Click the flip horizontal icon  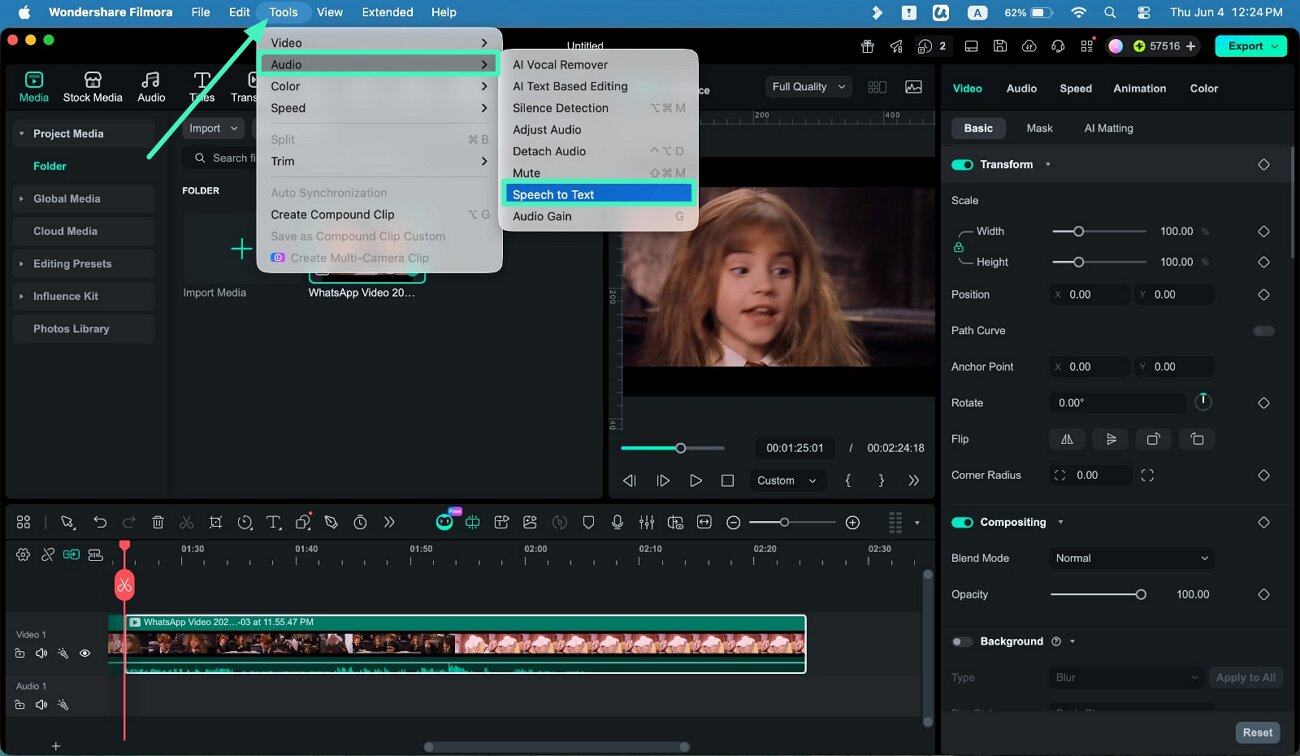point(1067,439)
